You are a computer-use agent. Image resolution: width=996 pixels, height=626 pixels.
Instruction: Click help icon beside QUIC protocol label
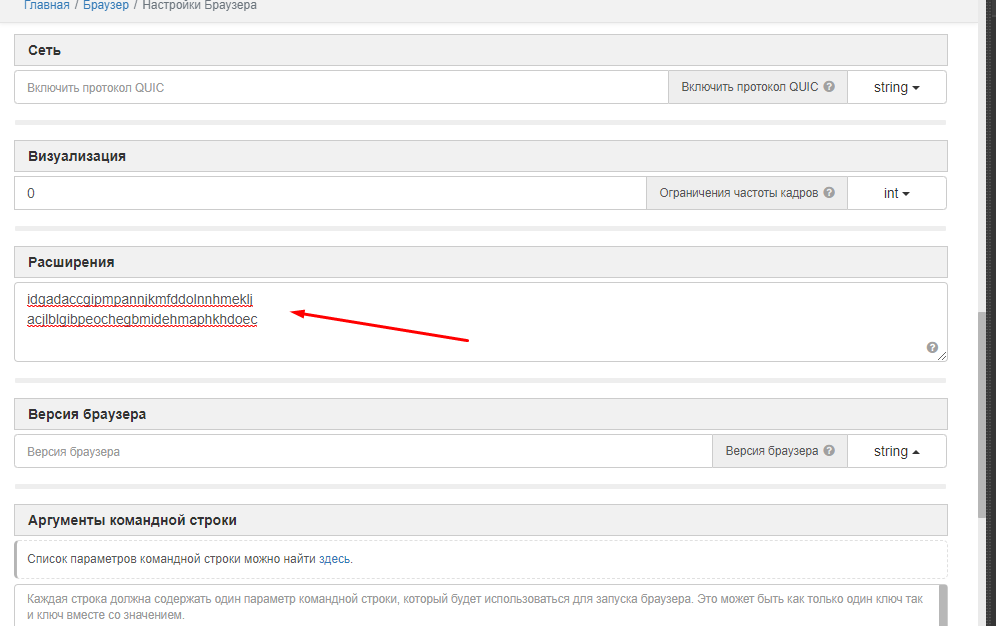829,87
